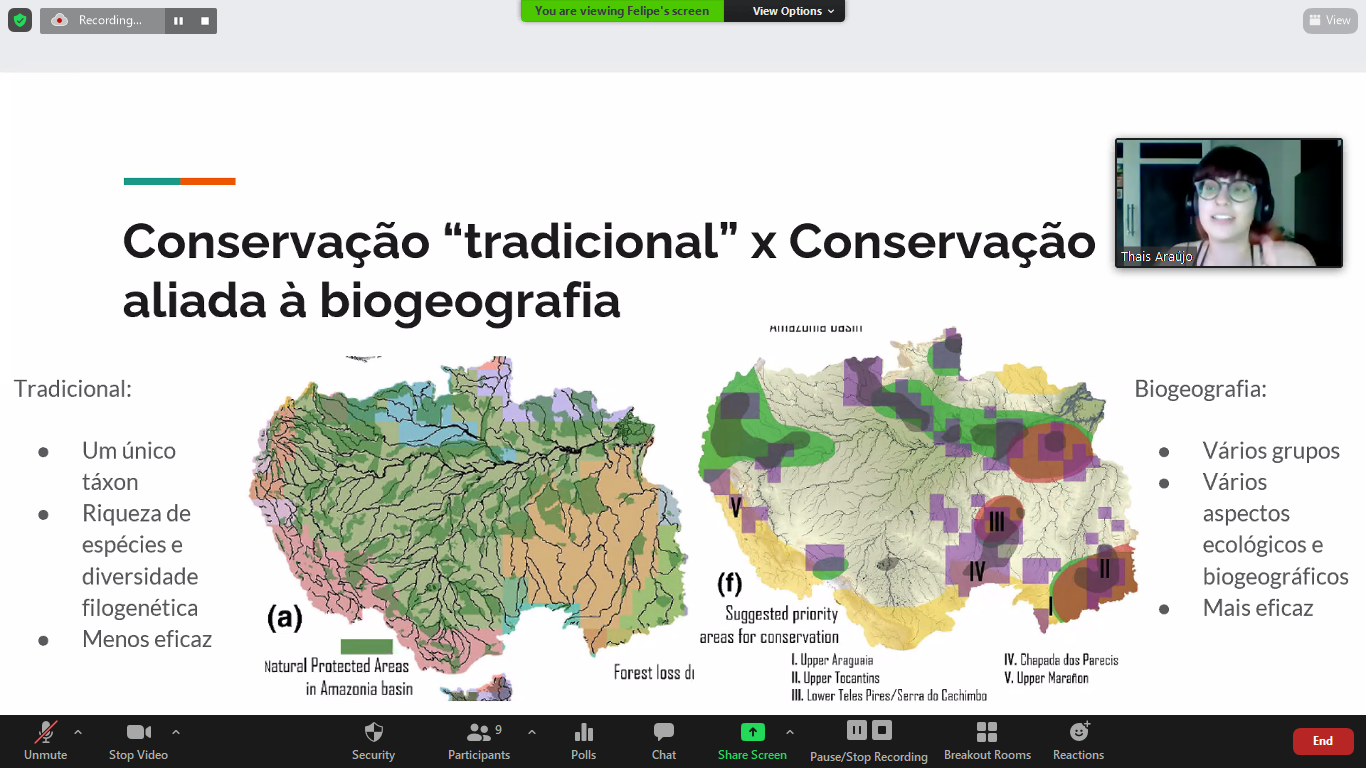
Task: Expand audio settings arrow next to Unmute
Action: tap(78, 732)
